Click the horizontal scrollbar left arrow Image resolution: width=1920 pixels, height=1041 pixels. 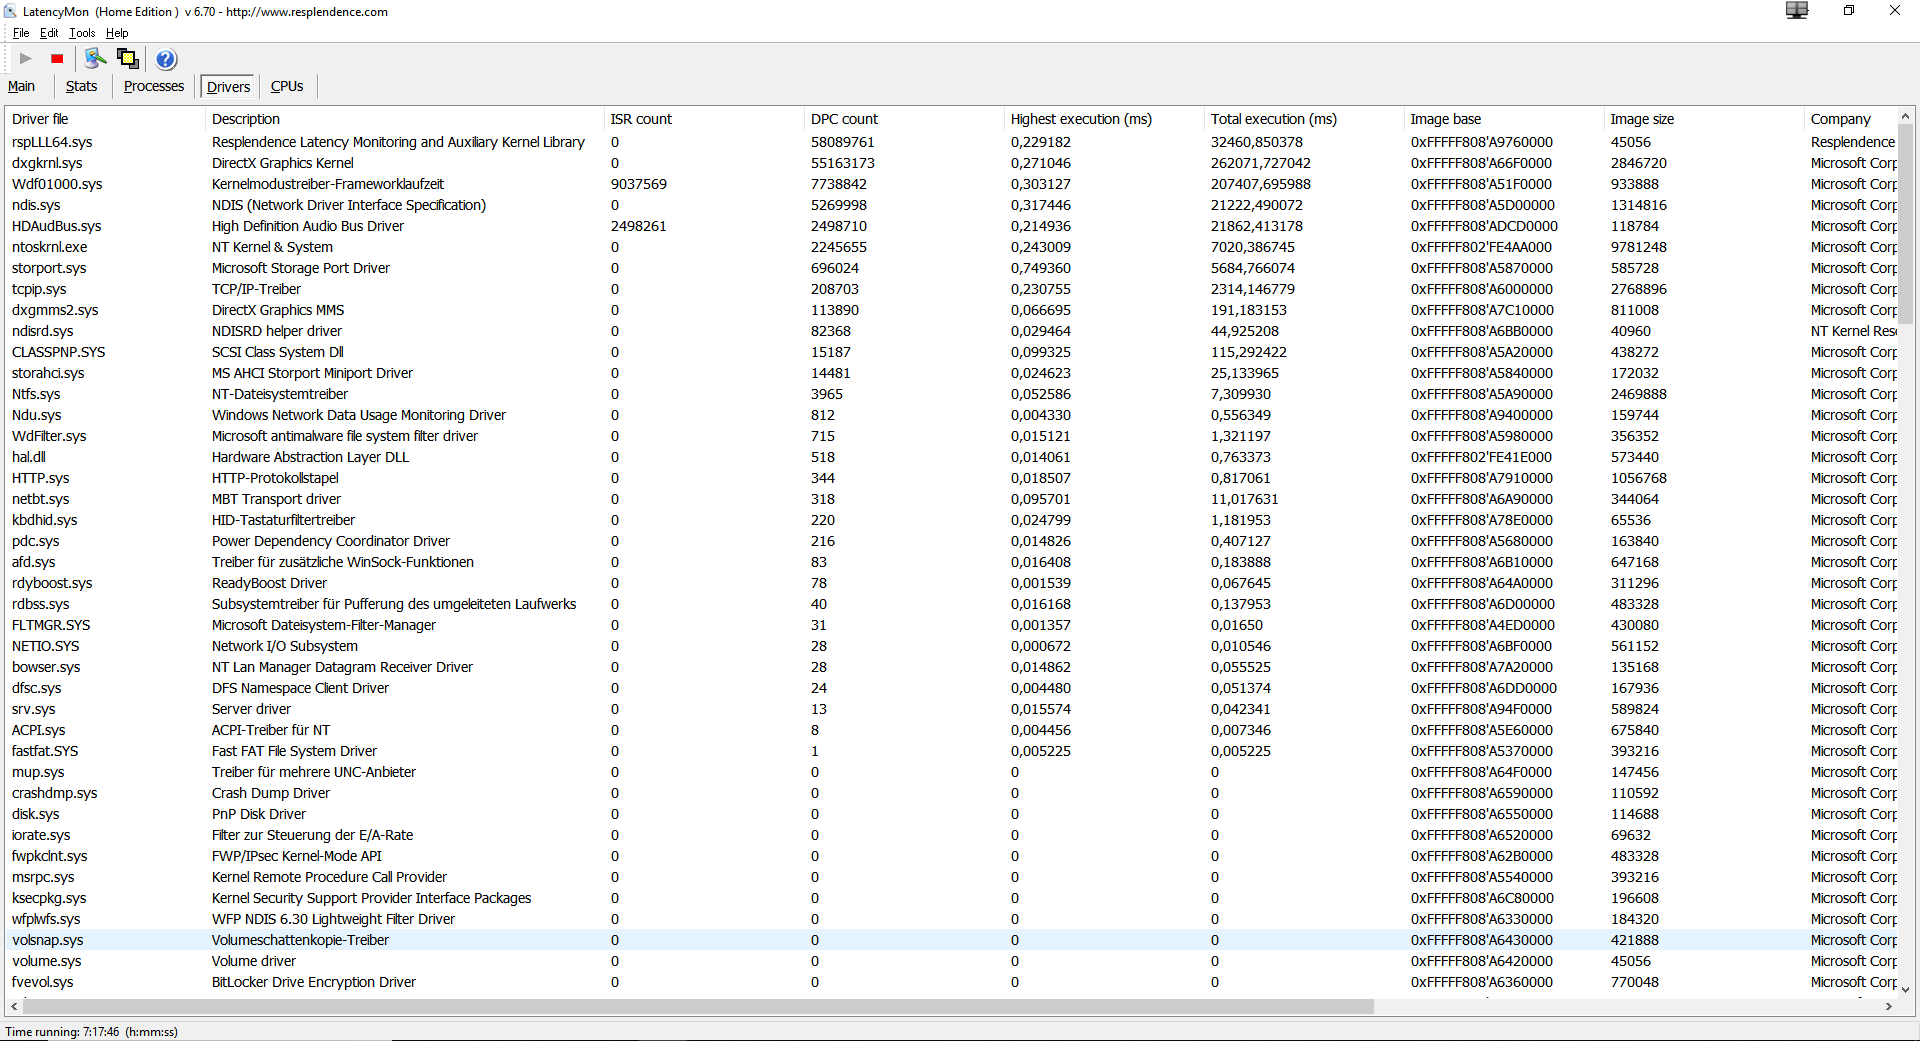14,1006
